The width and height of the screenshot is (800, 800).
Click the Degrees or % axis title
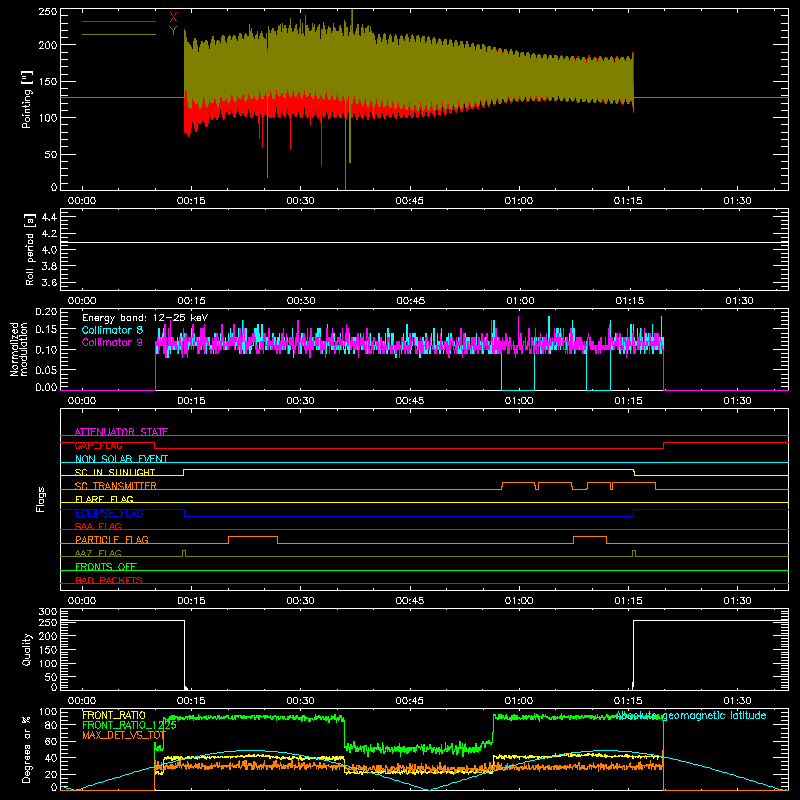coord(27,749)
